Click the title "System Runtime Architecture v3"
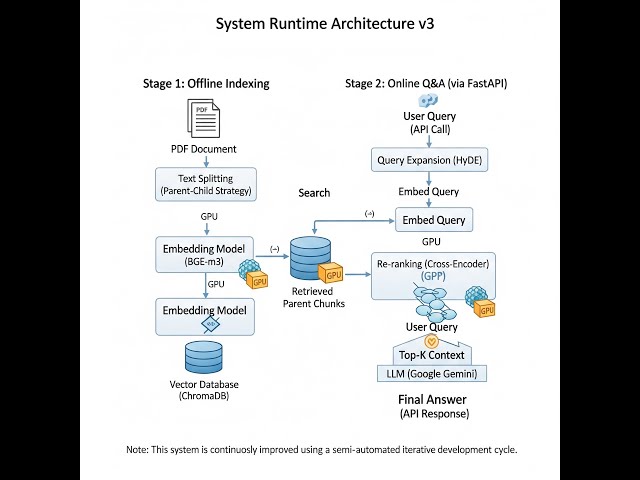 pos(325,24)
